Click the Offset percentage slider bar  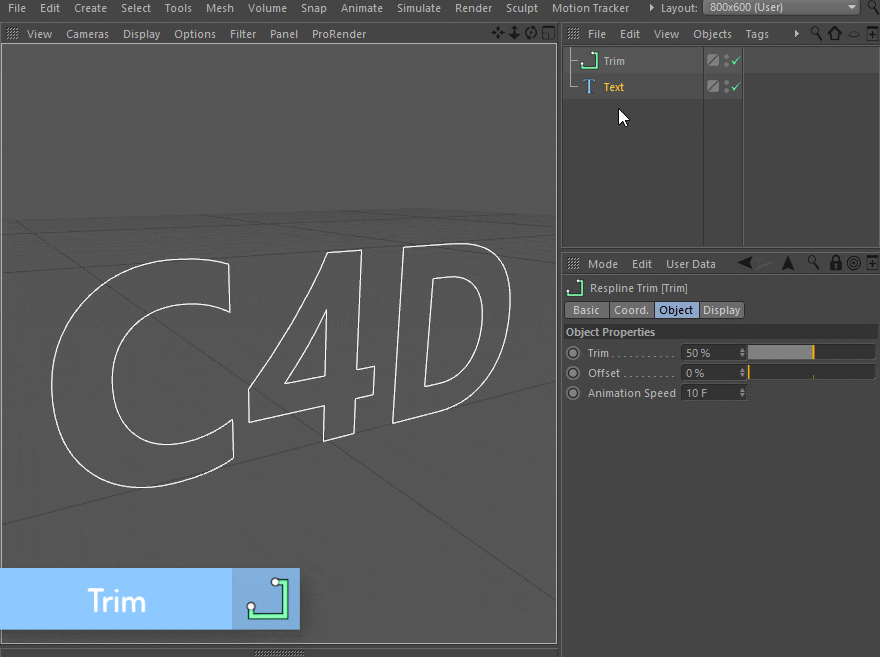(811, 372)
